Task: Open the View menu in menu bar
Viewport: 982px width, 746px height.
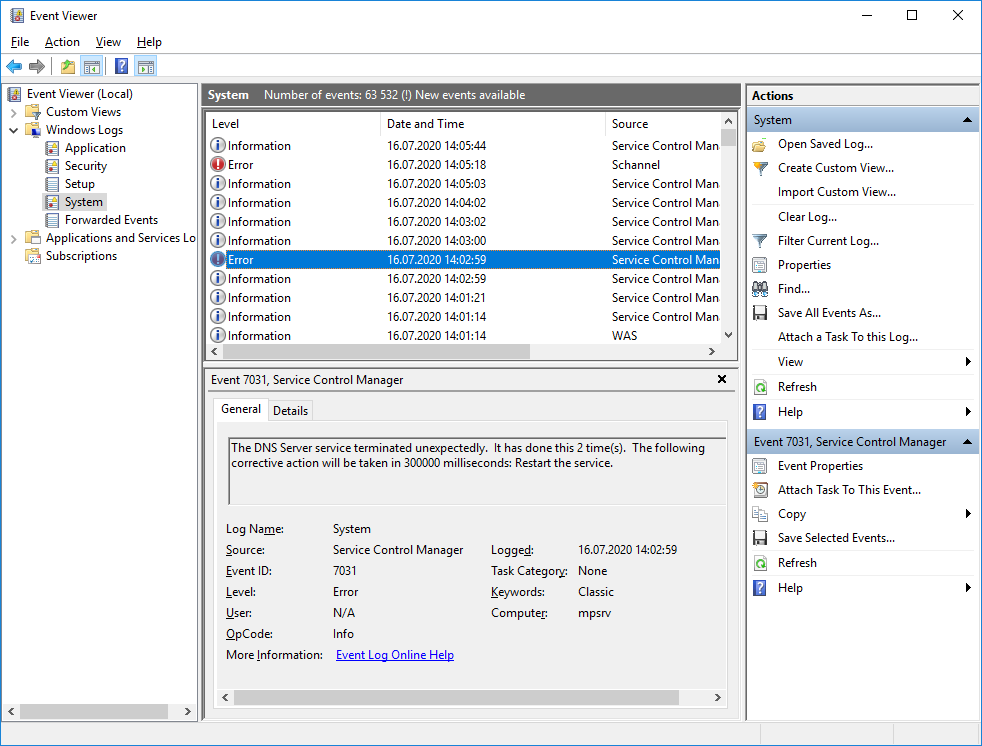Action: [108, 42]
